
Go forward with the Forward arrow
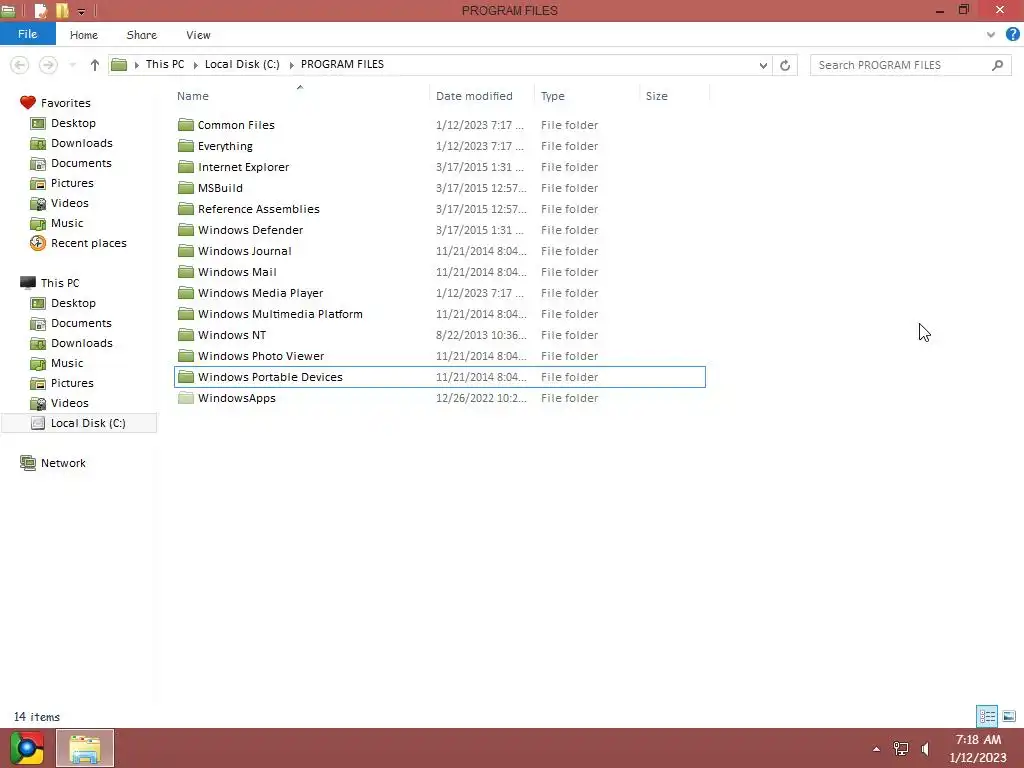48,65
